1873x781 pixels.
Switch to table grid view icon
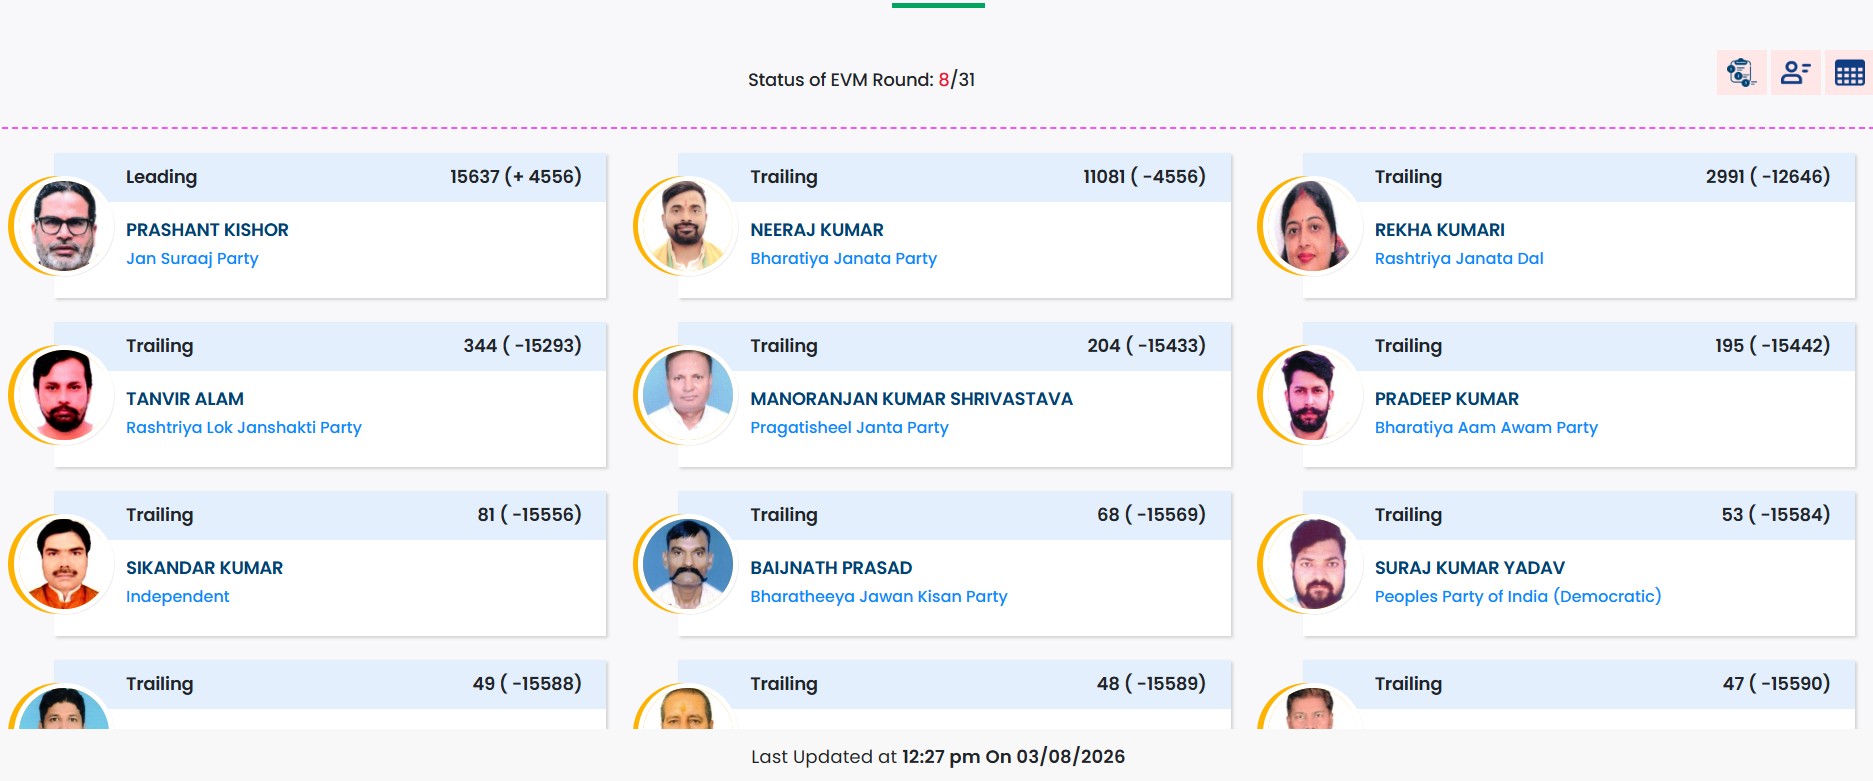(x=1849, y=73)
